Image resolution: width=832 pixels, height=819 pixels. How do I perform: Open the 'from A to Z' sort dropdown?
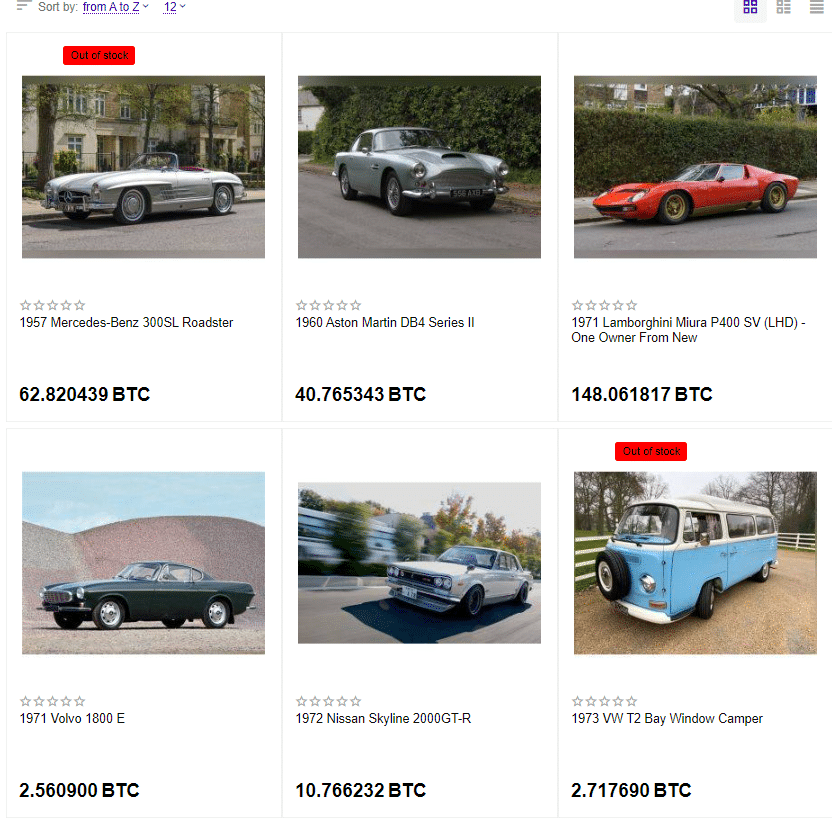(116, 7)
